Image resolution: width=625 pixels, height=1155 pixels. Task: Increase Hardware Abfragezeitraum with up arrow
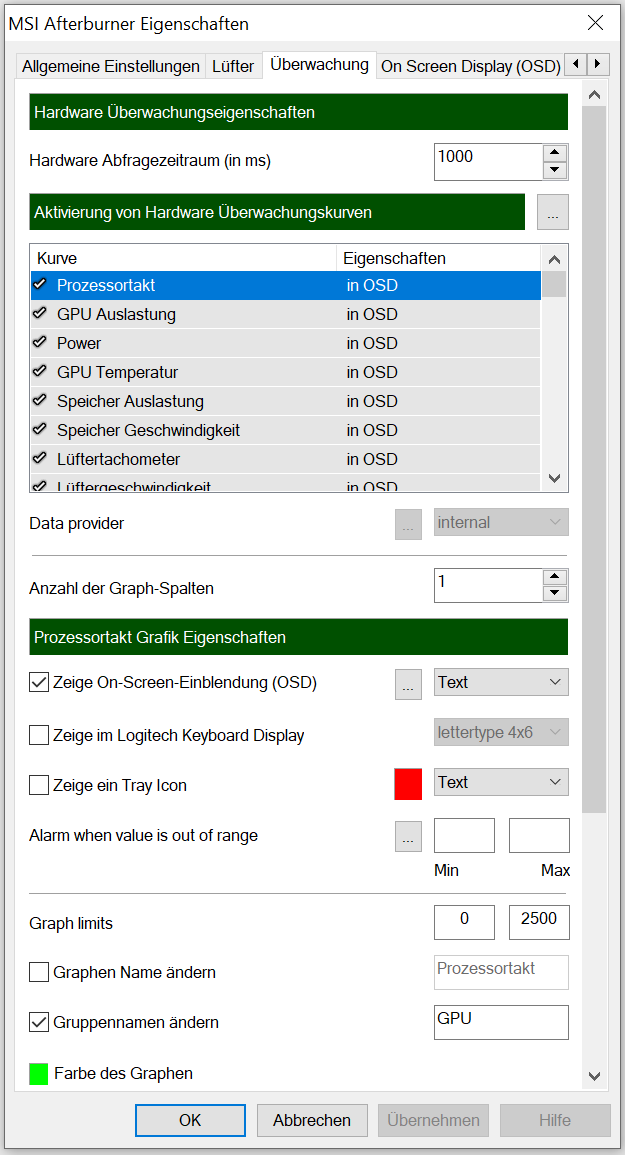[x=556, y=154]
